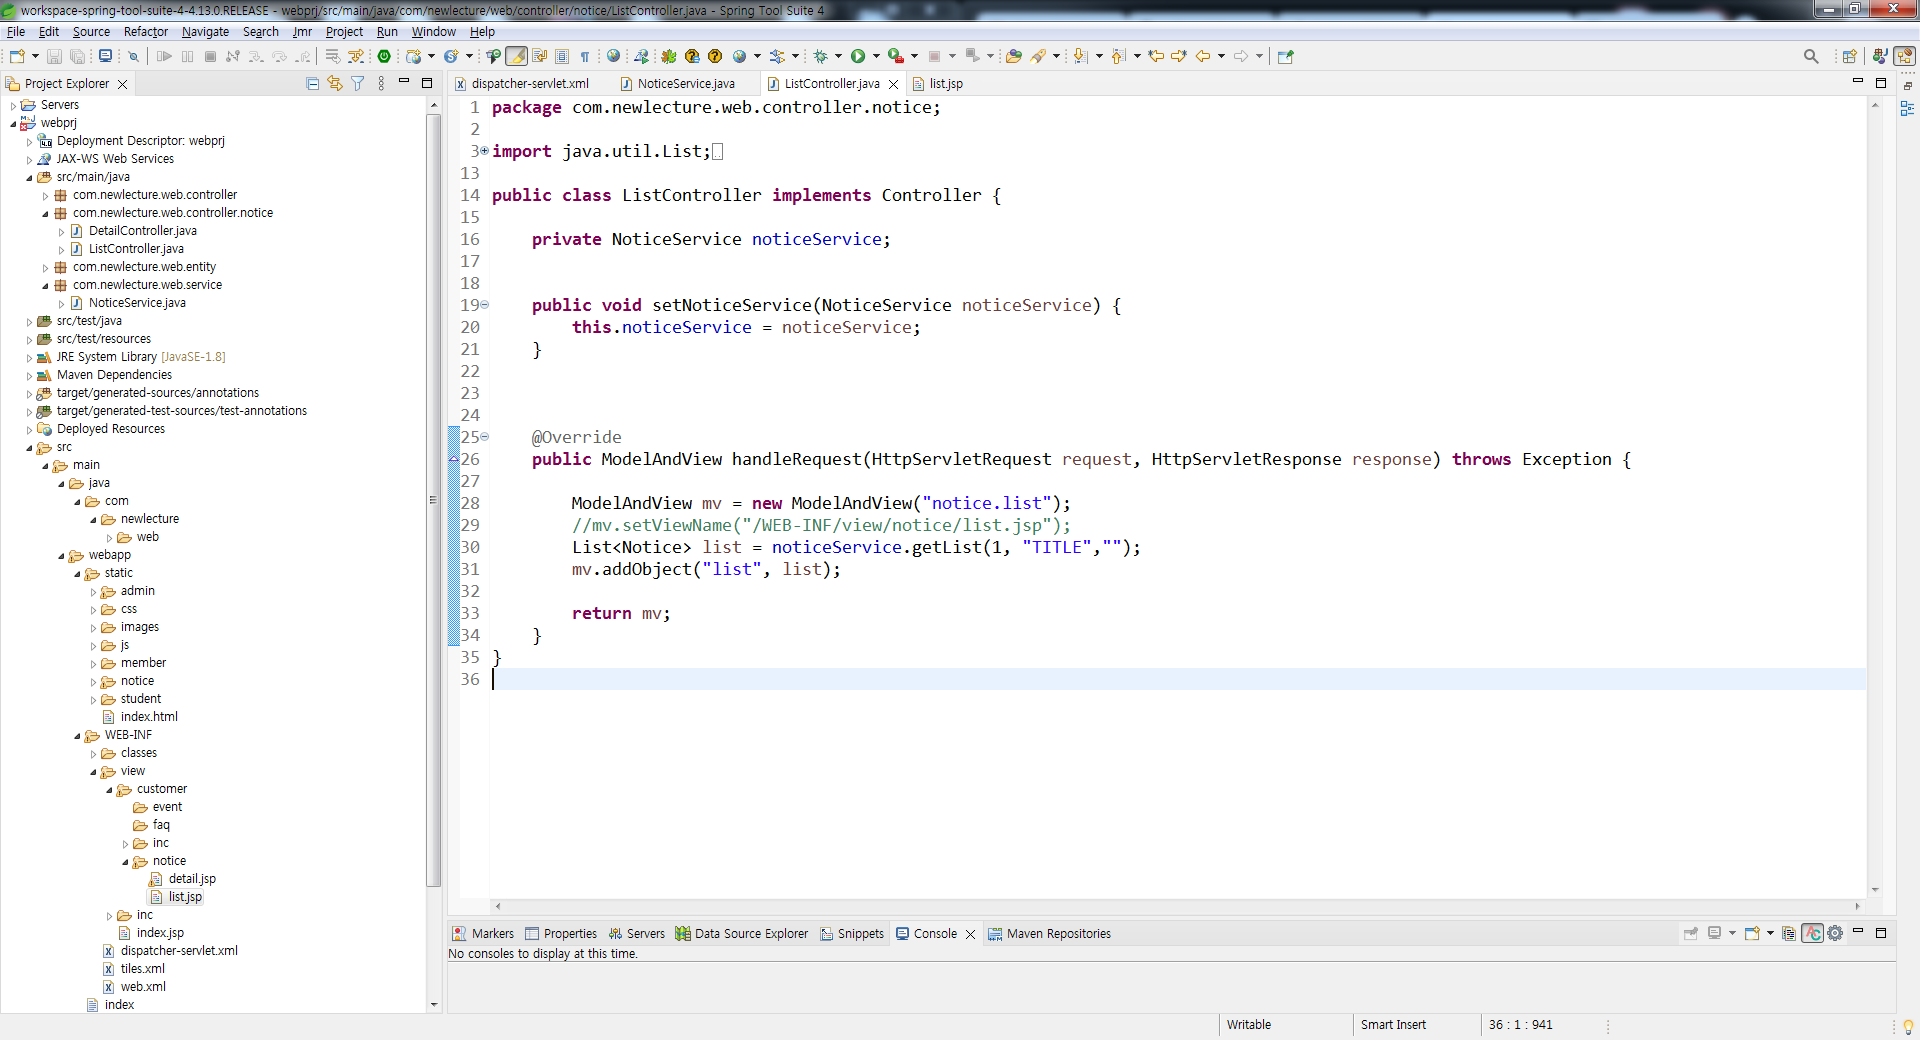
Task: Click the tip lightbulb in status bar
Action: 1908,1026
